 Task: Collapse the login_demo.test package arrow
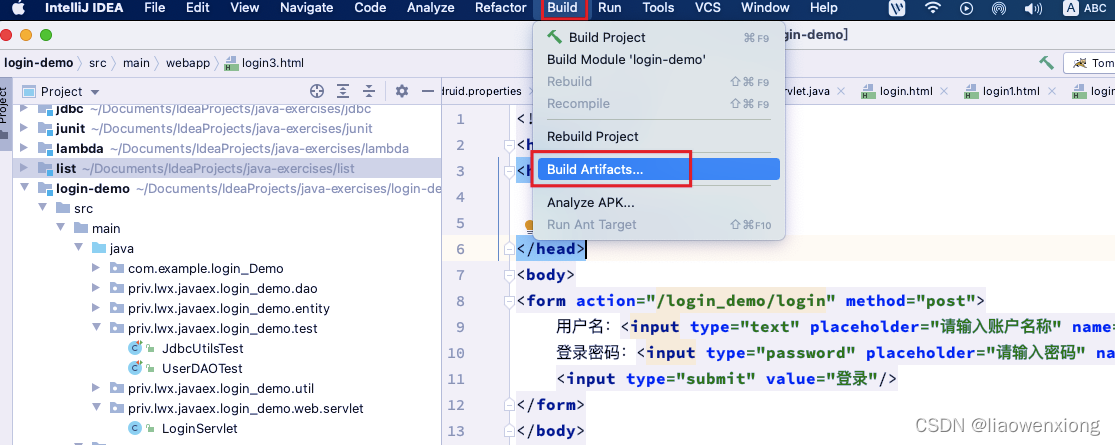point(96,328)
